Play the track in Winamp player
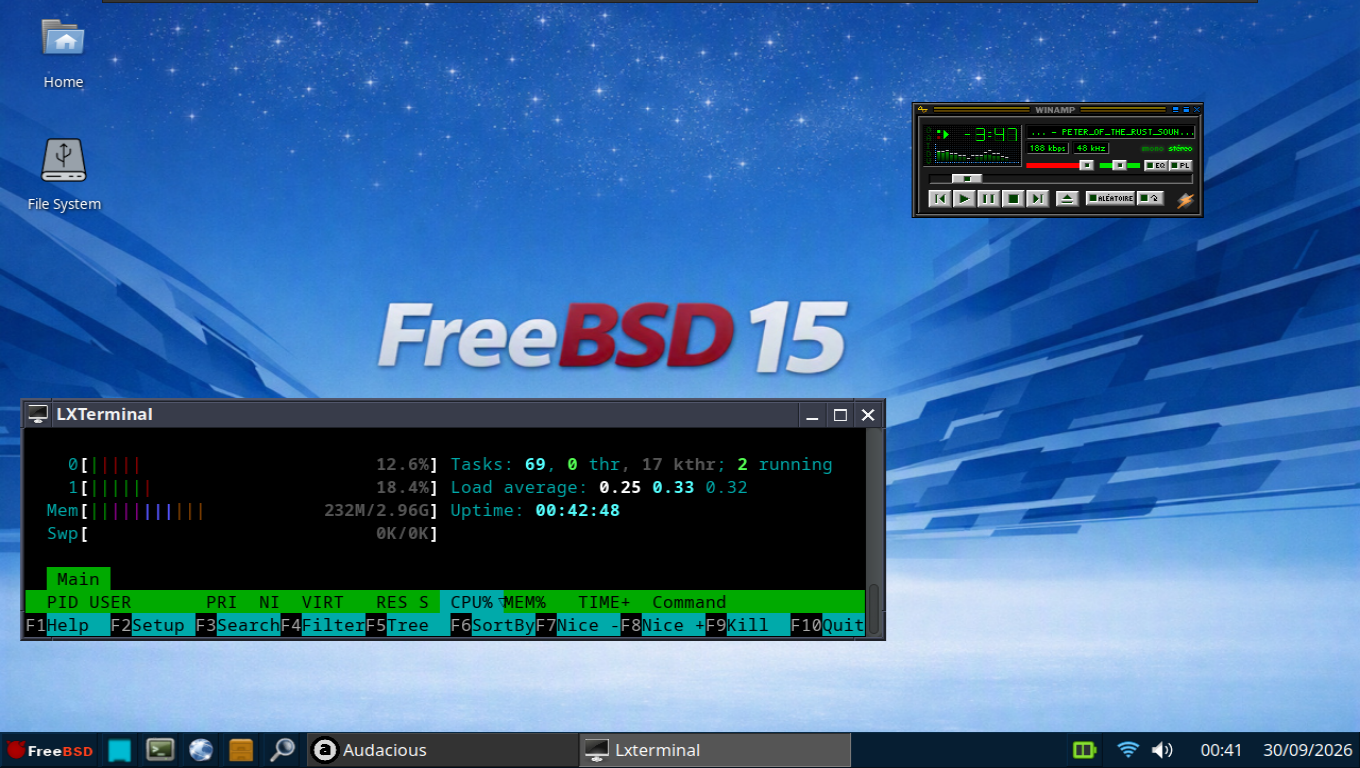Image resolution: width=1360 pixels, height=768 pixels. point(964,199)
